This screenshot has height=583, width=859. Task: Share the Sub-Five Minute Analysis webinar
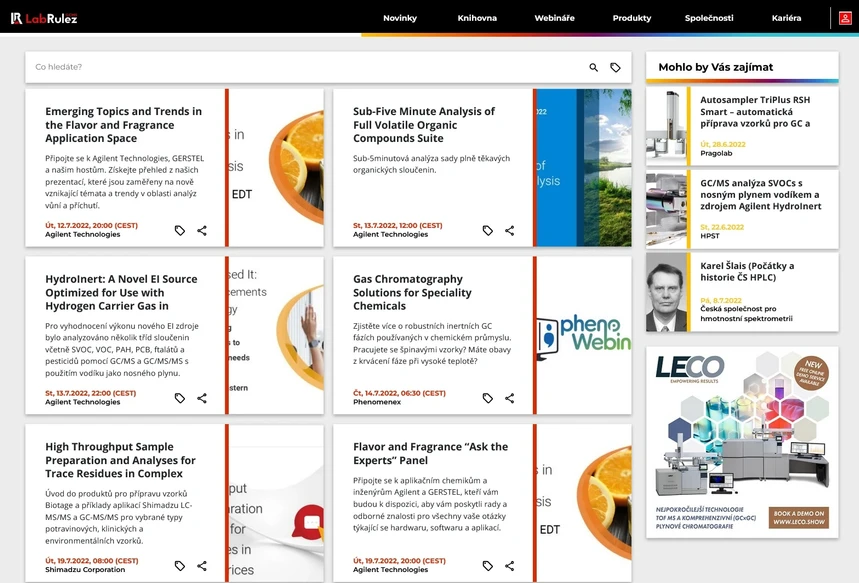509,230
